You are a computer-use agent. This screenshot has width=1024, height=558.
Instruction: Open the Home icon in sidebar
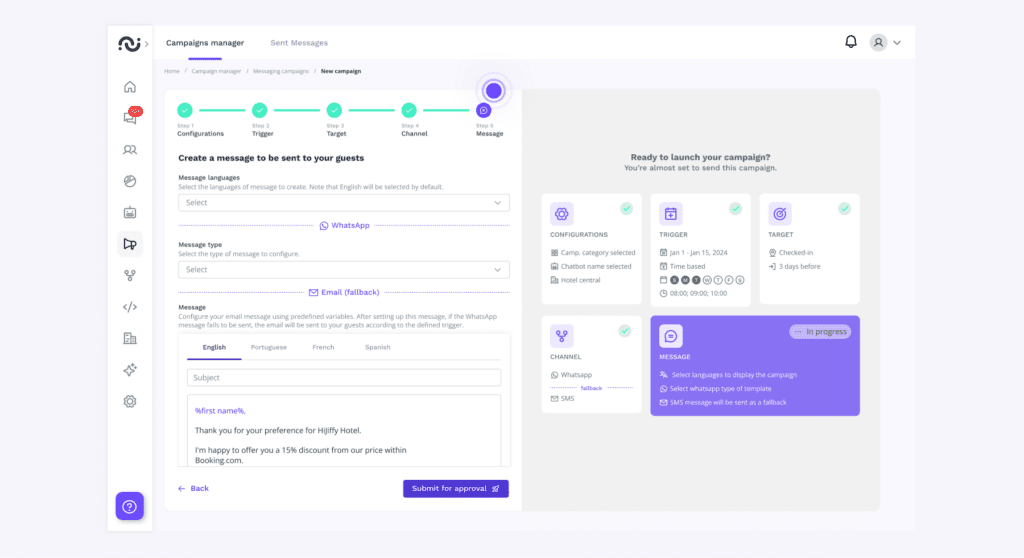(x=130, y=87)
